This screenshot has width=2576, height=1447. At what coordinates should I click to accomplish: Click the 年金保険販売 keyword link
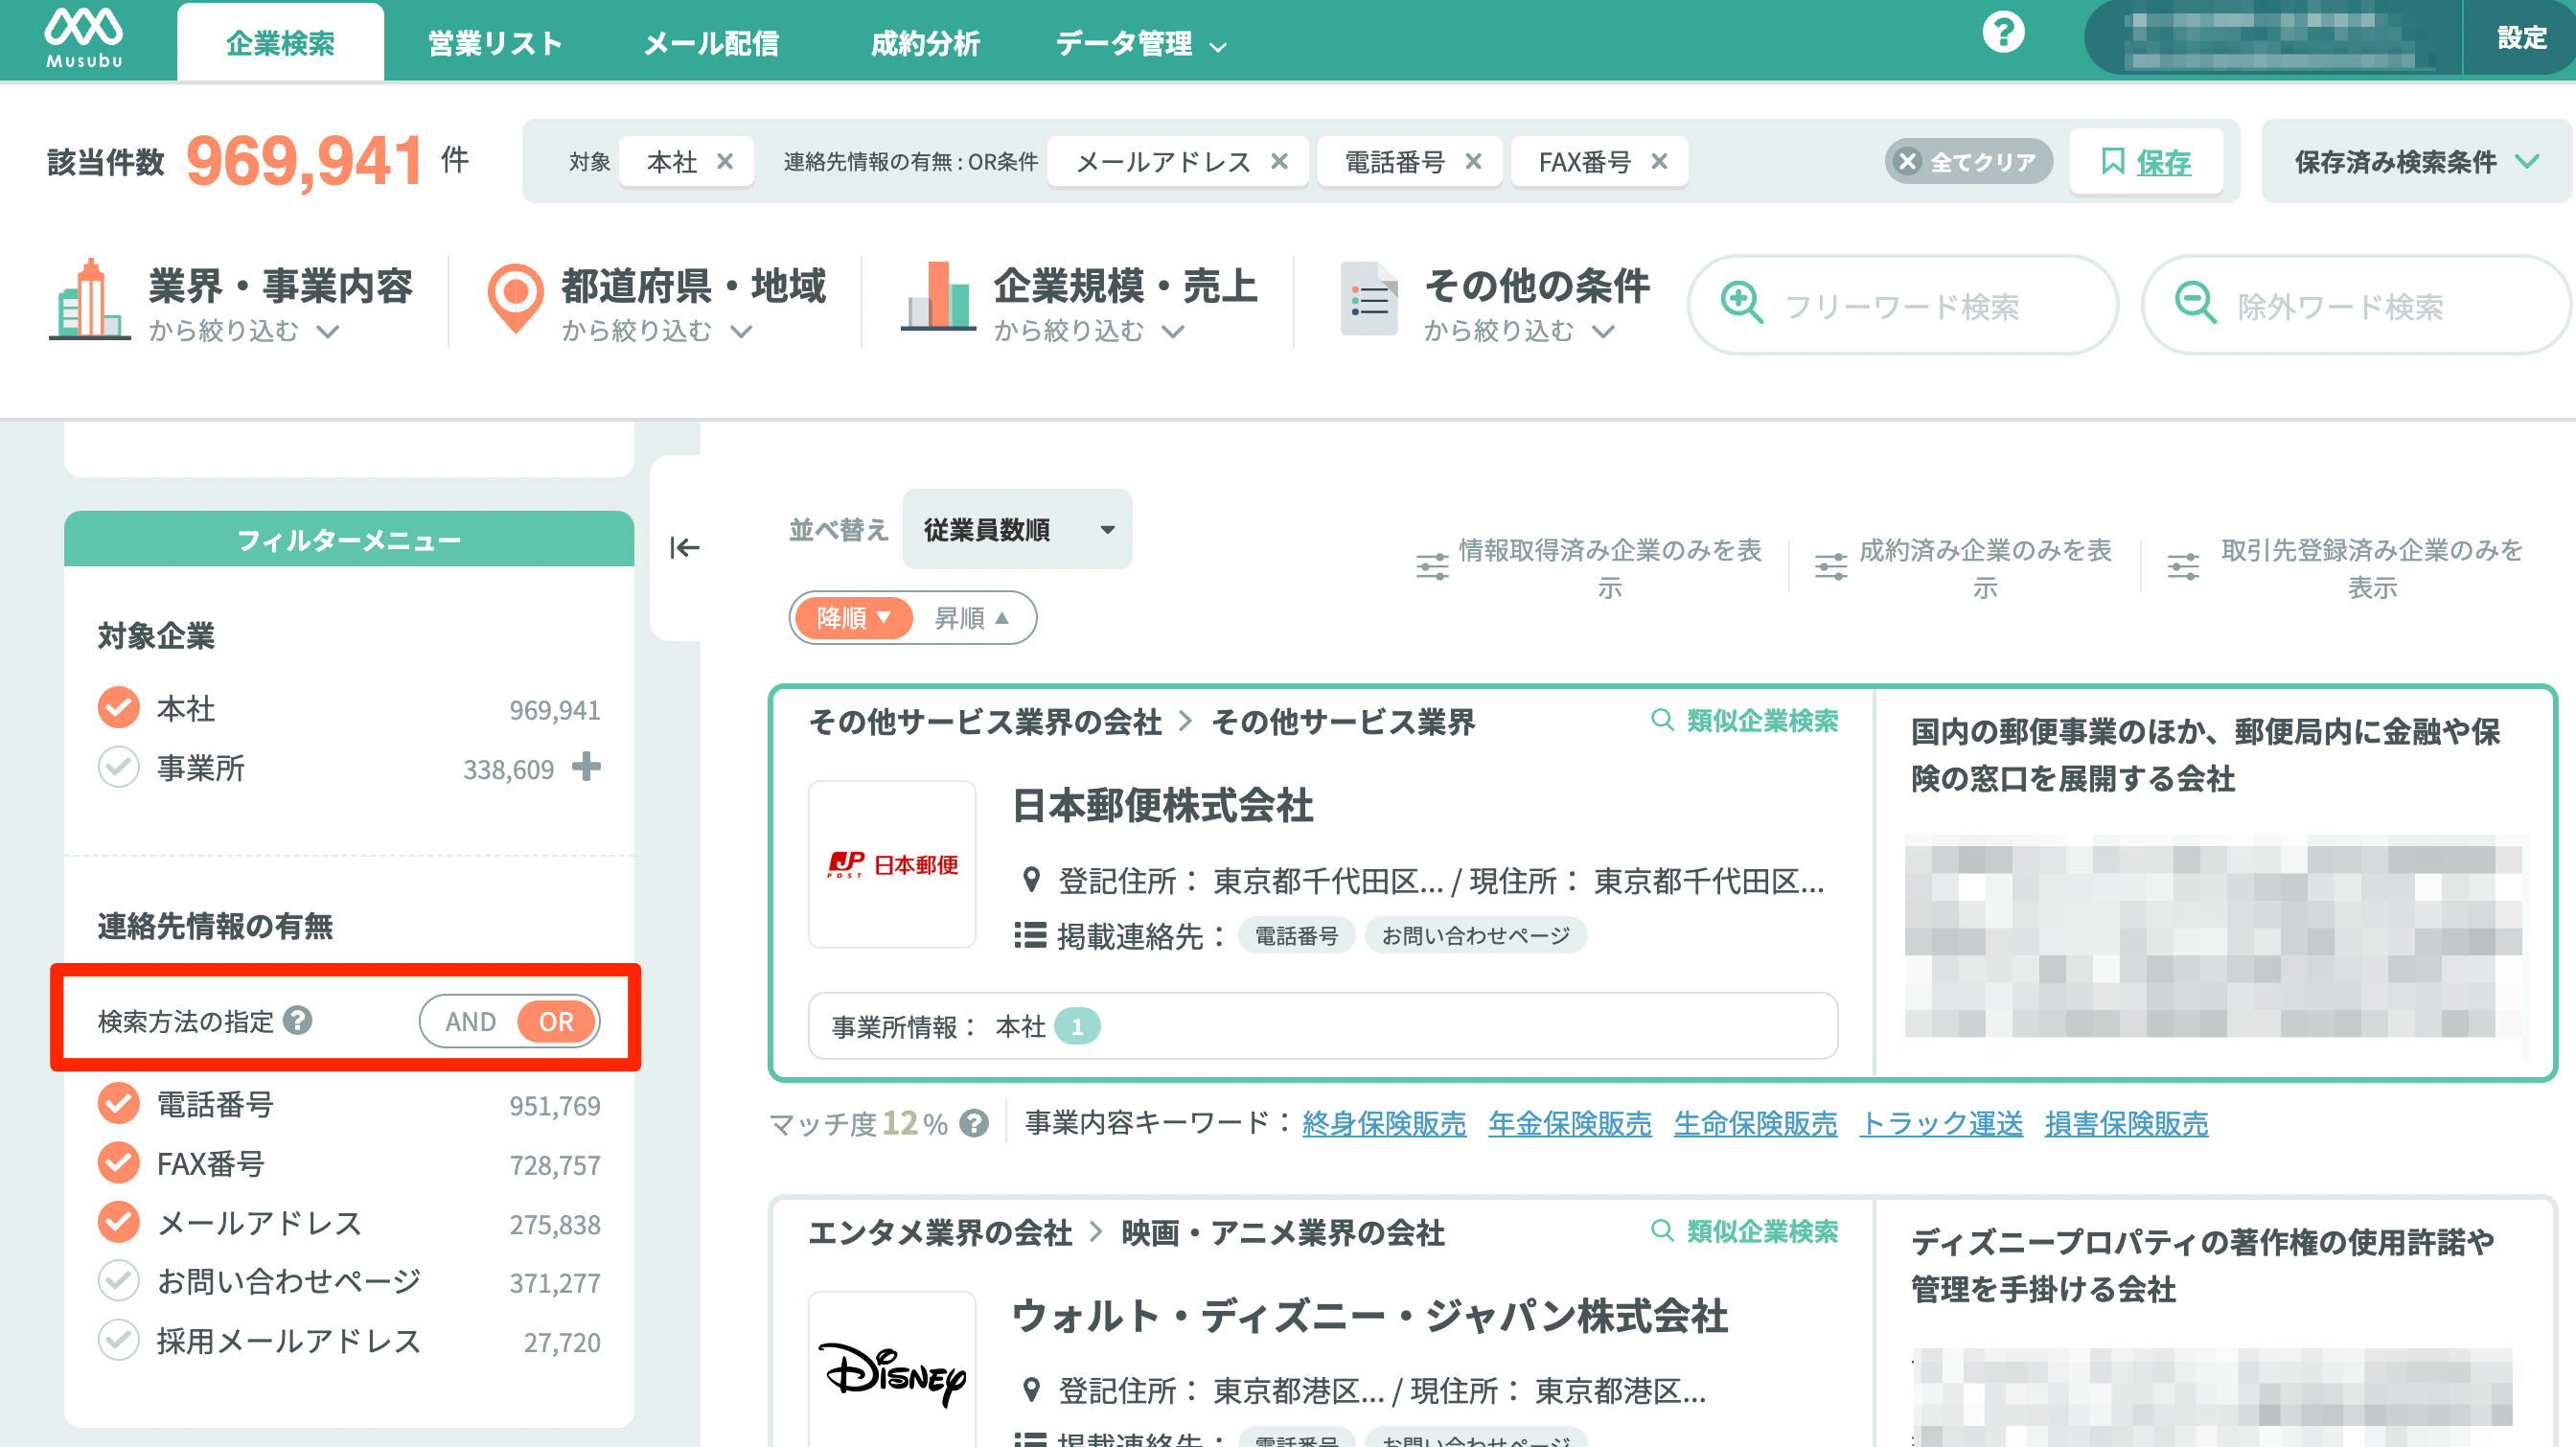(1570, 1124)
